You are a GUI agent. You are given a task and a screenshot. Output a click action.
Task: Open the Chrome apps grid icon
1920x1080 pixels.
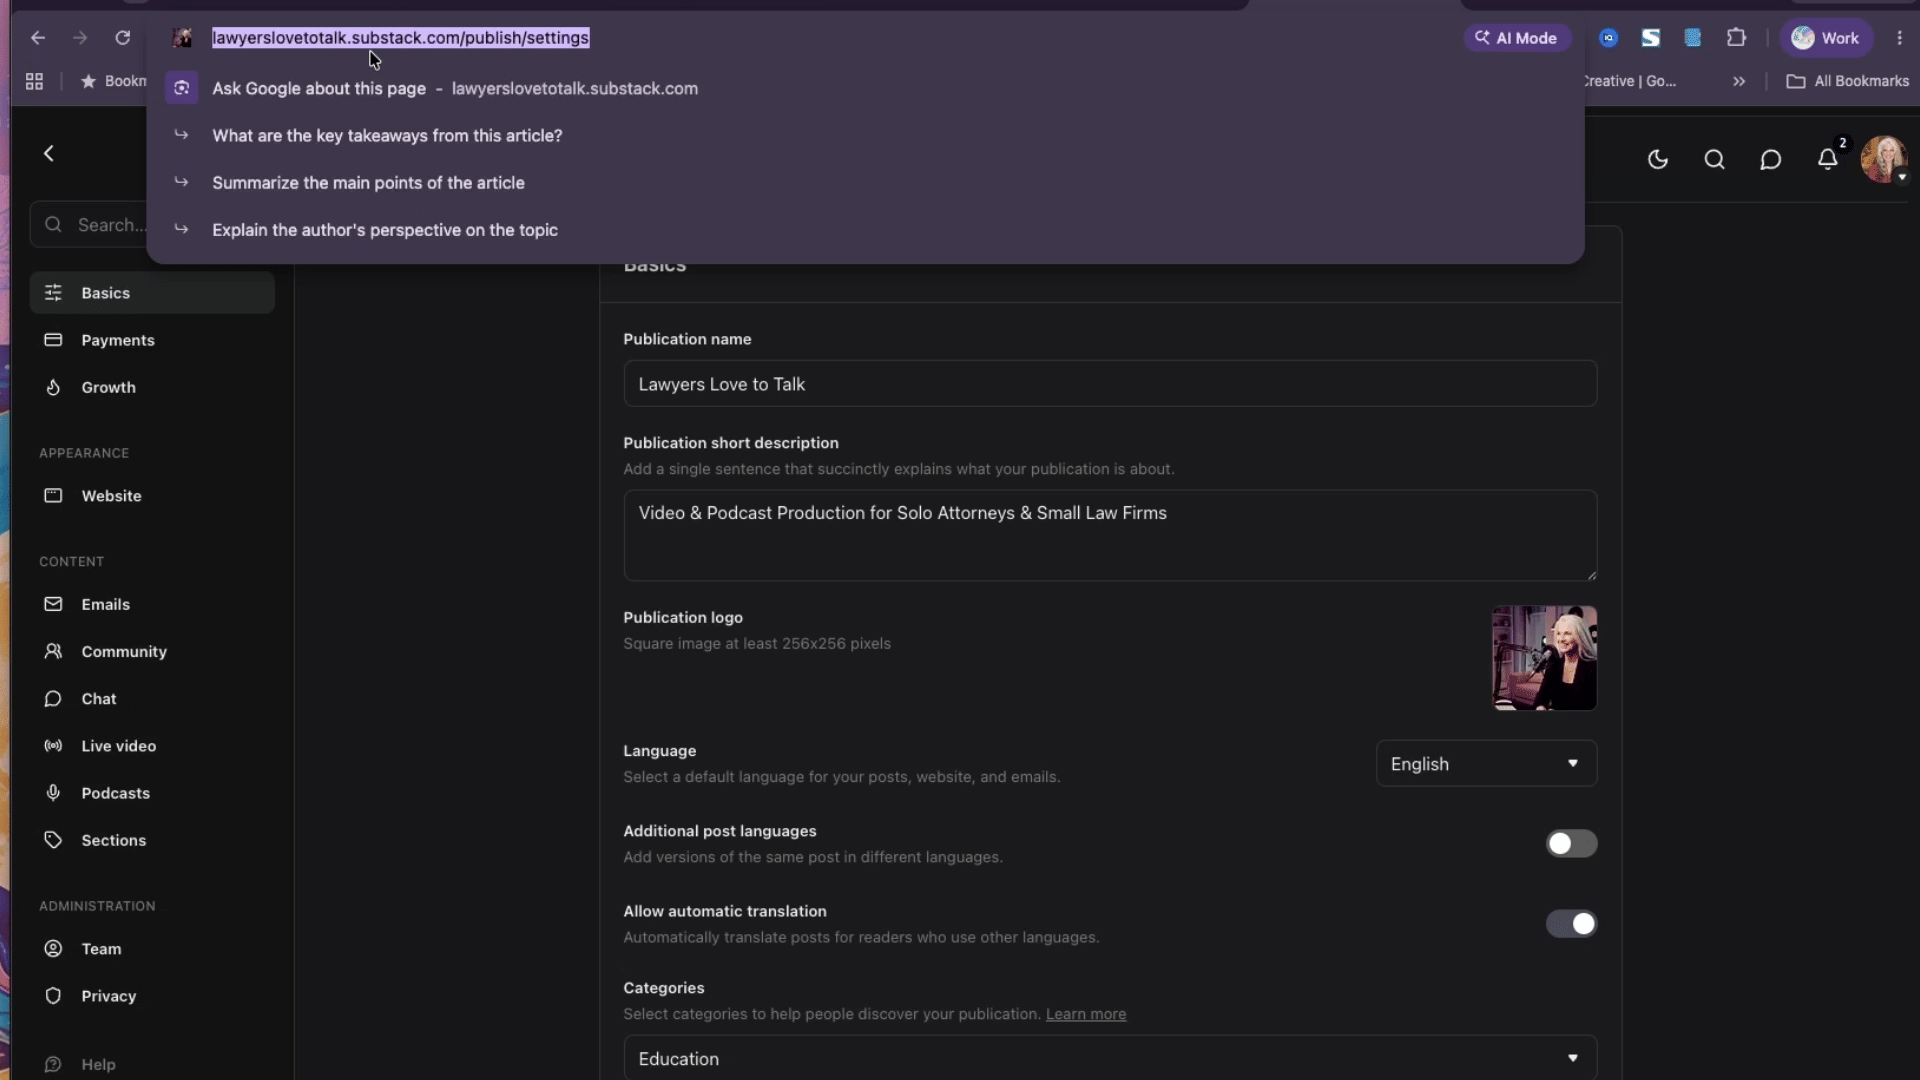(x=34, y=81)
